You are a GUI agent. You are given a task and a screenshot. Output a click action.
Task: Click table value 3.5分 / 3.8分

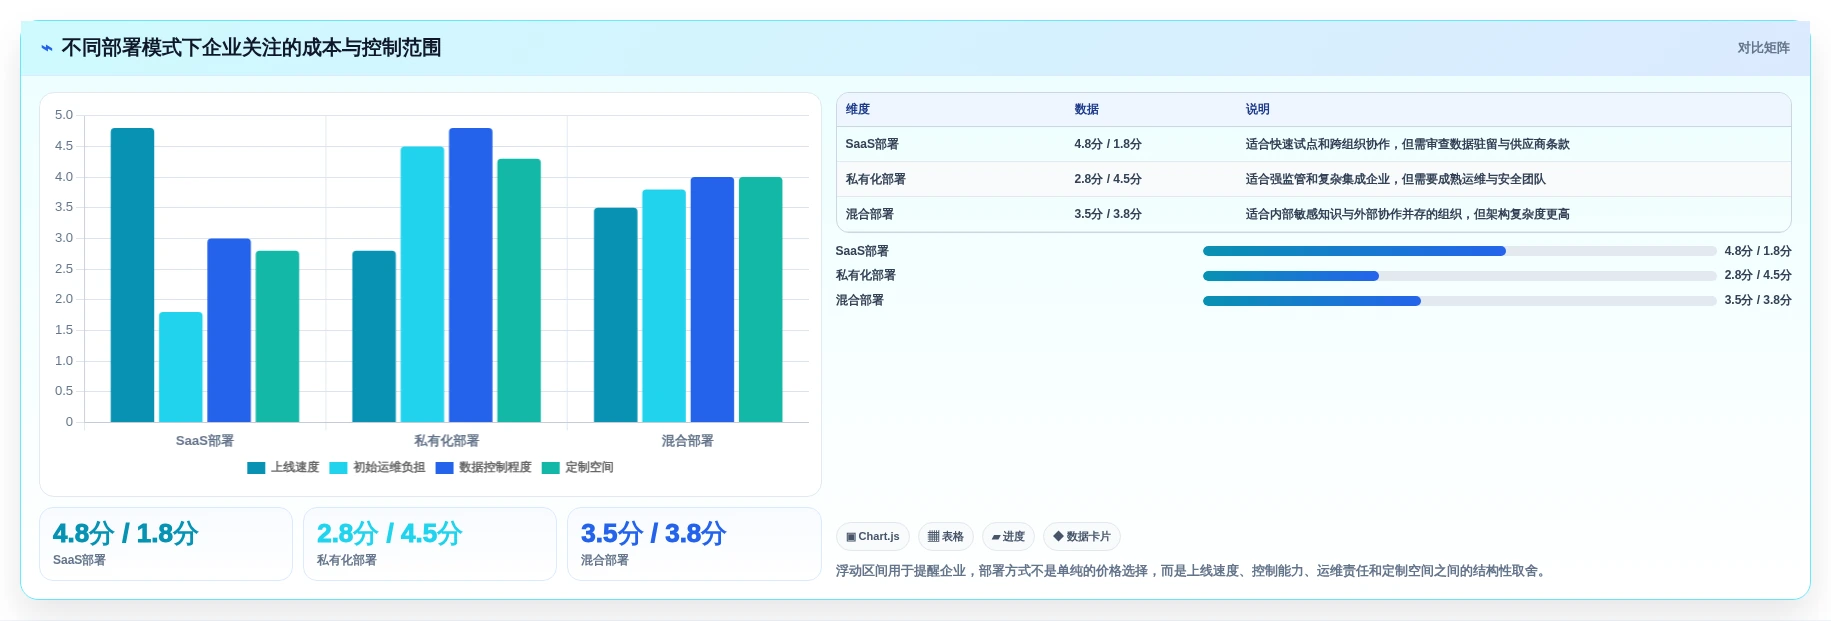pyautogui.click(x=1108, y=214)
